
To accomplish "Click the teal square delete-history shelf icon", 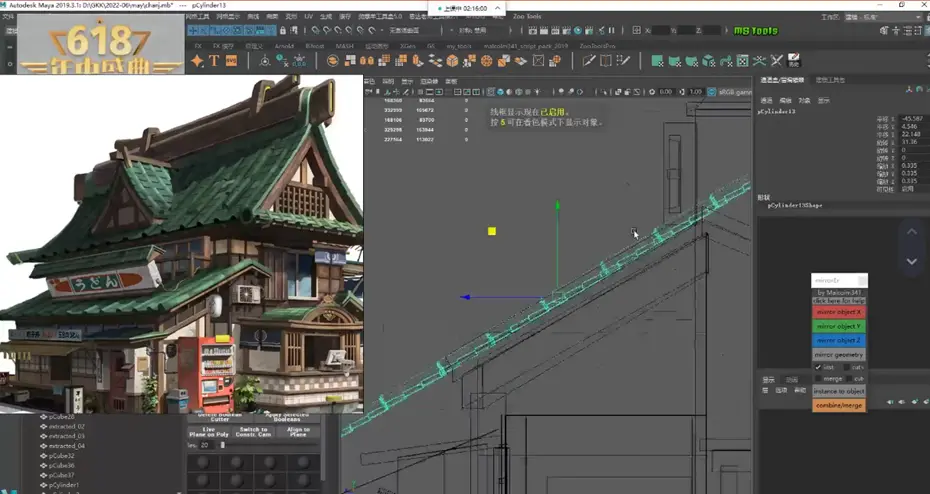I will point(657,60).
